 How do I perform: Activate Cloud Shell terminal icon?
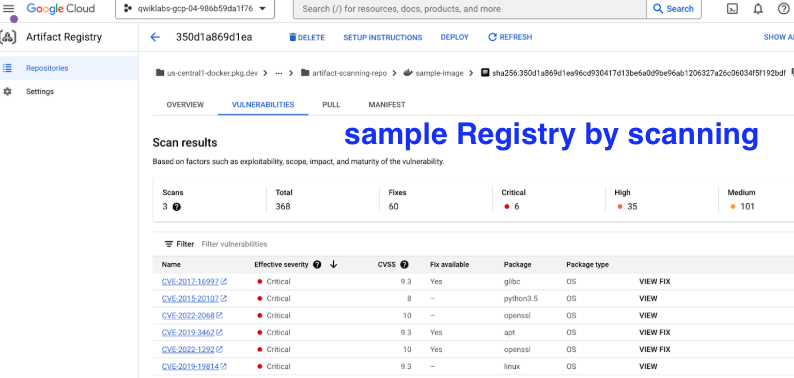(732, 9)
